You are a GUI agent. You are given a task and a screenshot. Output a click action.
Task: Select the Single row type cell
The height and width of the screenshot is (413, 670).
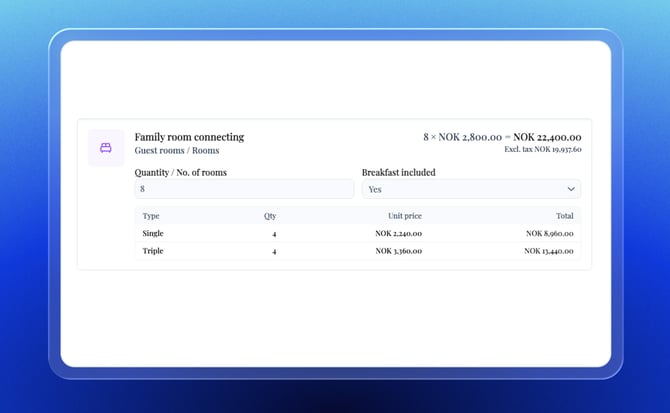coord(153,234)
